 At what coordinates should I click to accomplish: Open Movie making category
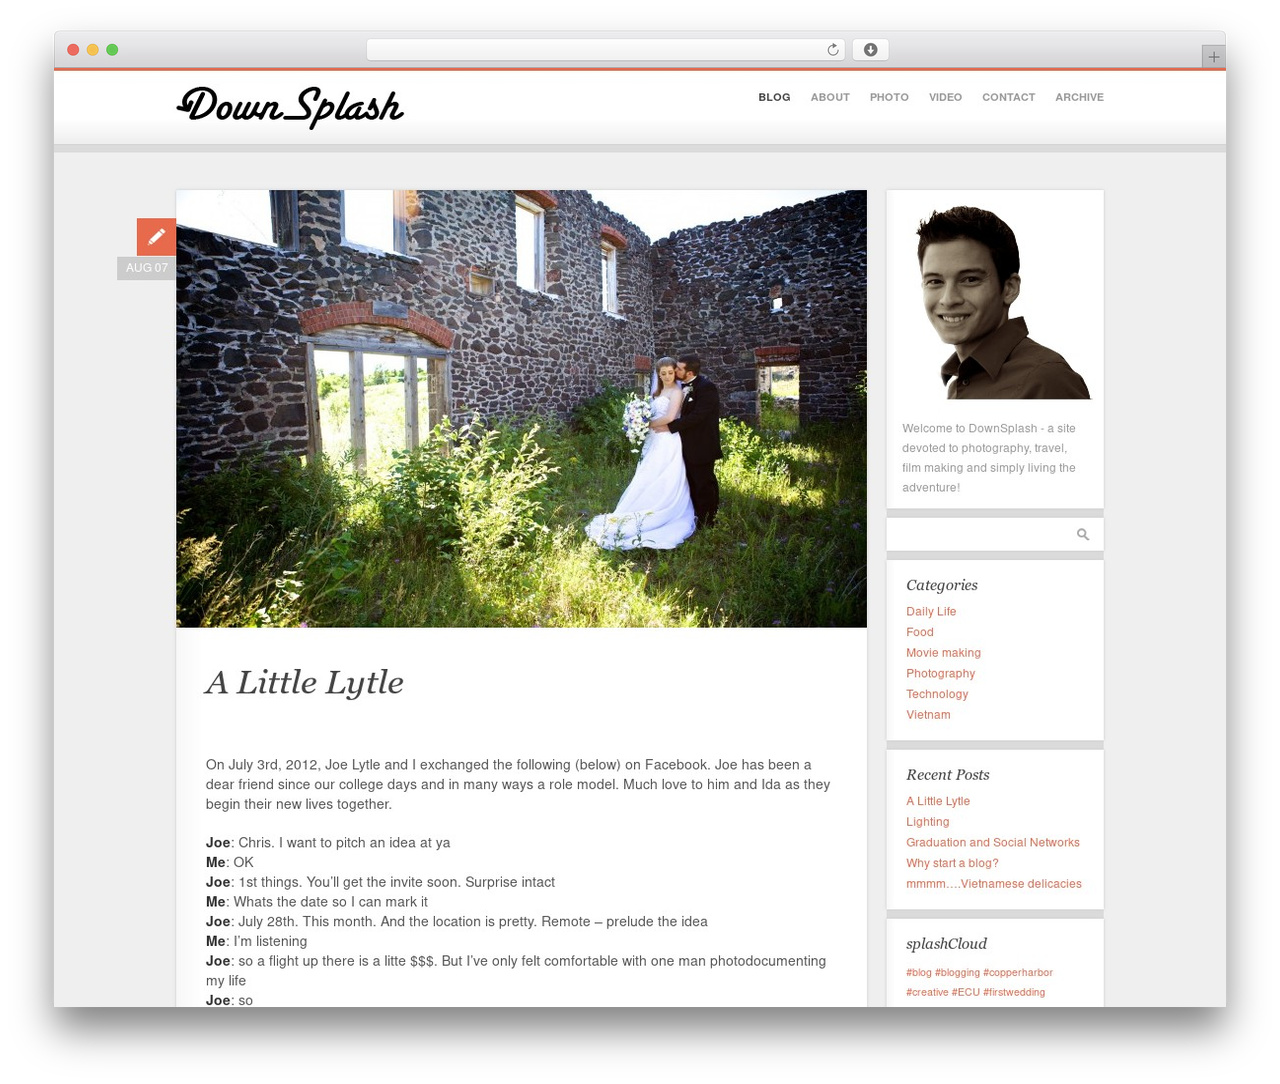pyautogui.click(x=943, y=653)
